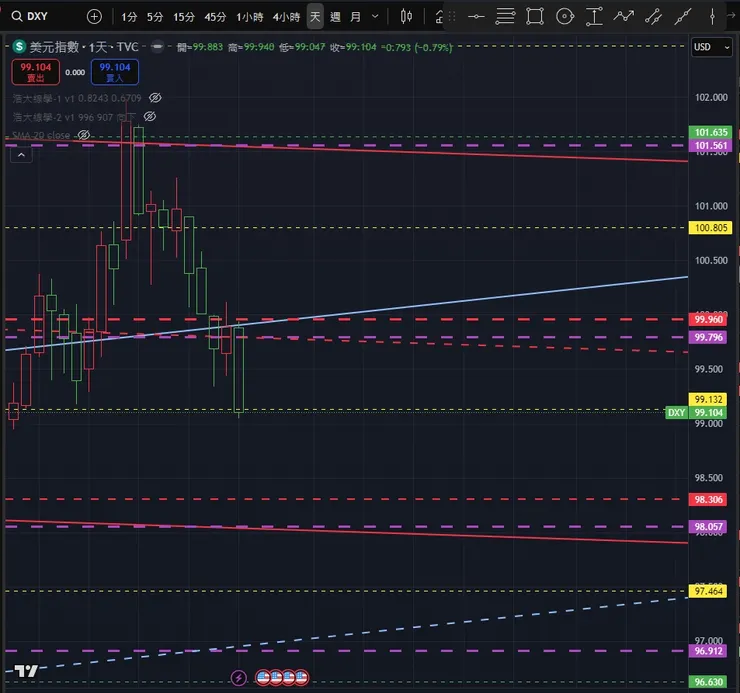Viewport: 740px width, 693px height.
Task: Select the vertical line drawing tool
Action: pos(713,17)
